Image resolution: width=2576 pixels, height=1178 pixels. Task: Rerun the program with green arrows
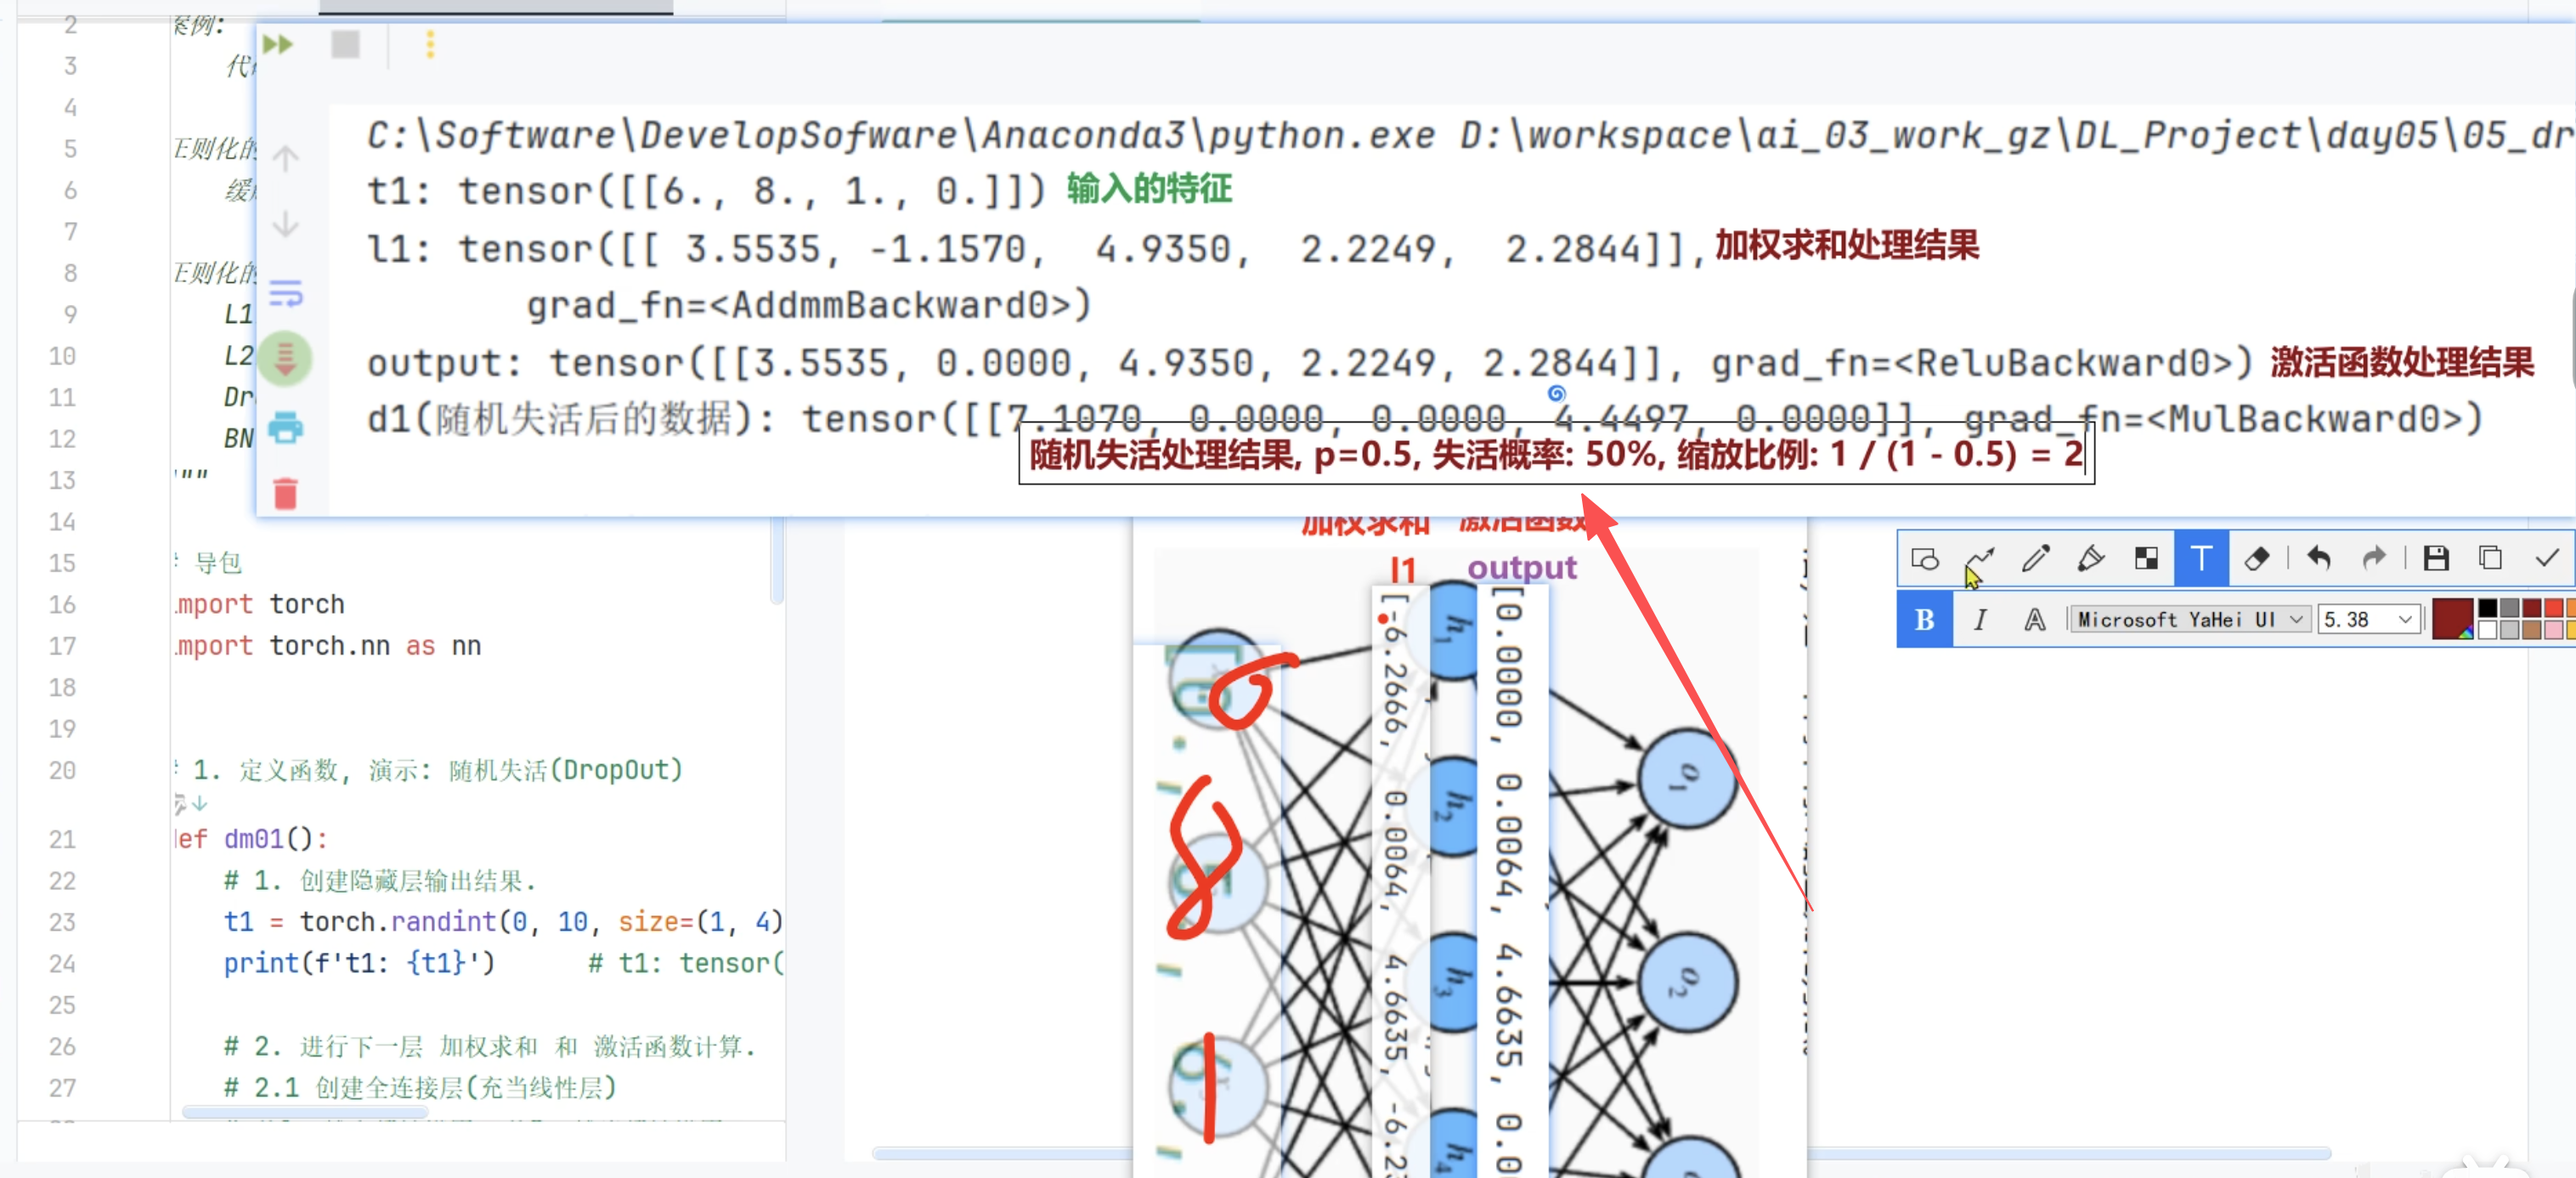pos(278,44)
